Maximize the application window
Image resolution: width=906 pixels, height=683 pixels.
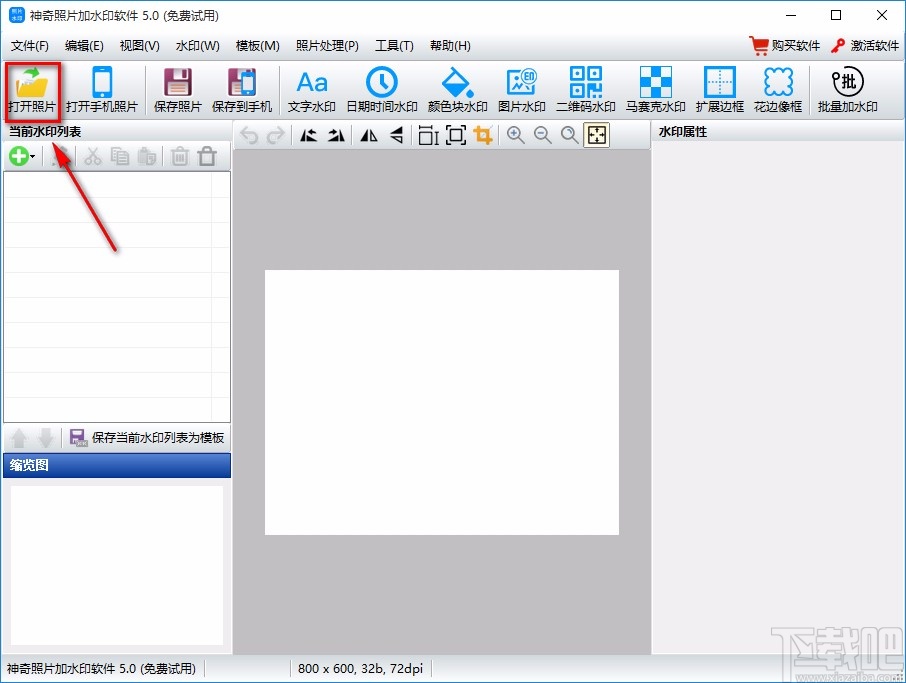tap(836, 16)
